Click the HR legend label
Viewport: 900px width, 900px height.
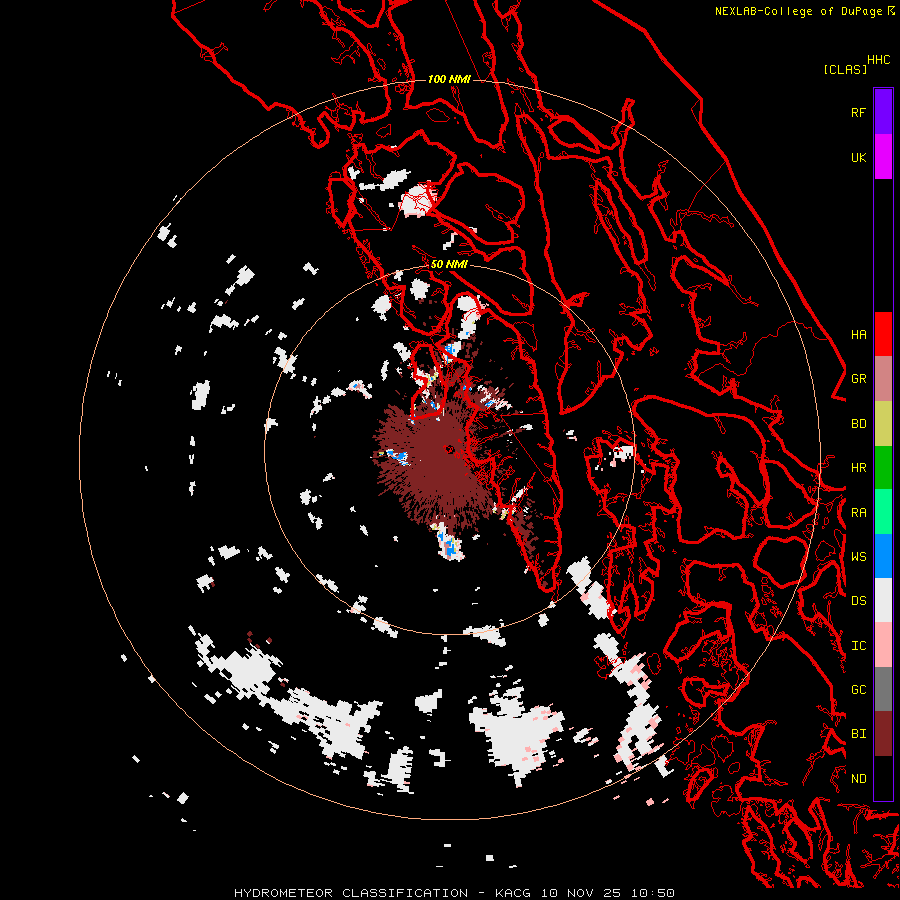point(858,468)
